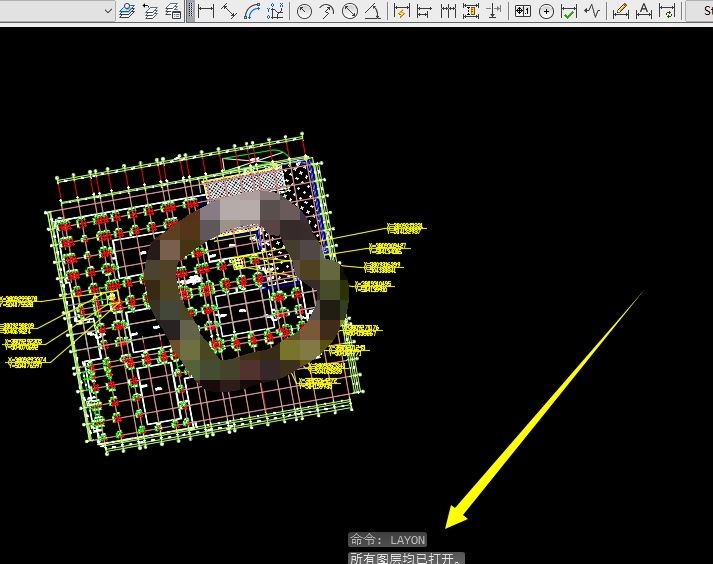Select the Linear dimension tool
The width and height of the screenshot is (713, 564).
[206, 12]
